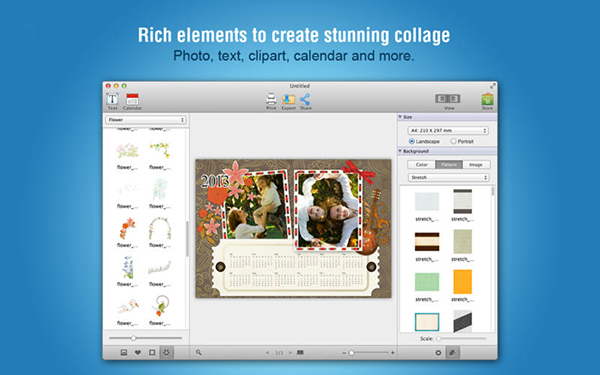
Task: Pick the yellow flower garland clipart
Action: point(160,150)
